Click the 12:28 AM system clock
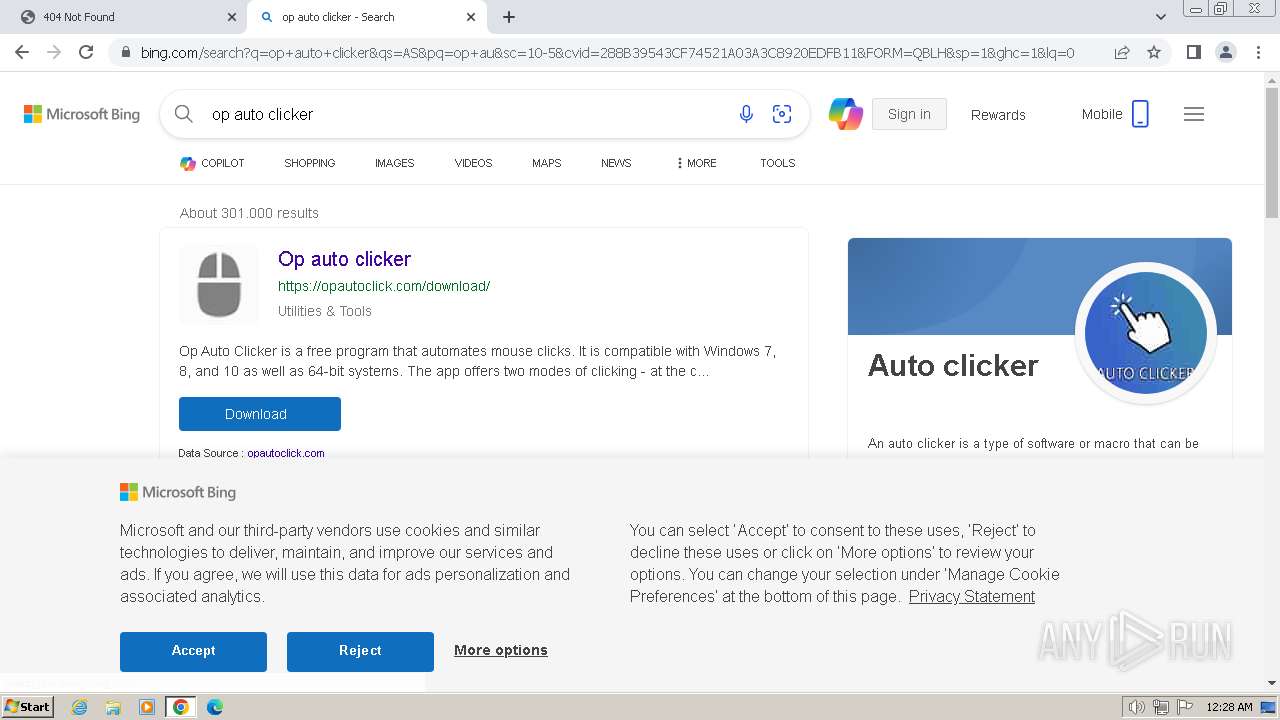This screenshot has width=1280, height=720. (1229, 707)
